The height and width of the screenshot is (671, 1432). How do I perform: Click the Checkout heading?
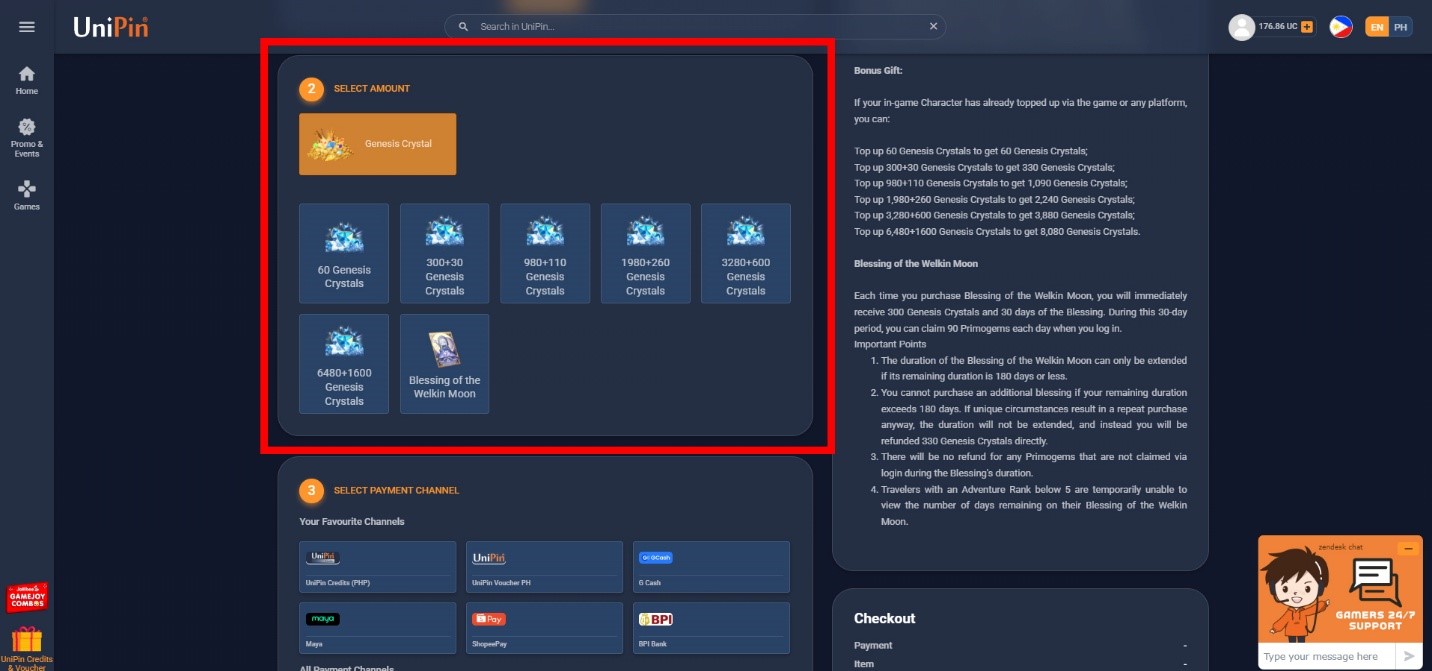pyautogui.click(x=885, y=618)
